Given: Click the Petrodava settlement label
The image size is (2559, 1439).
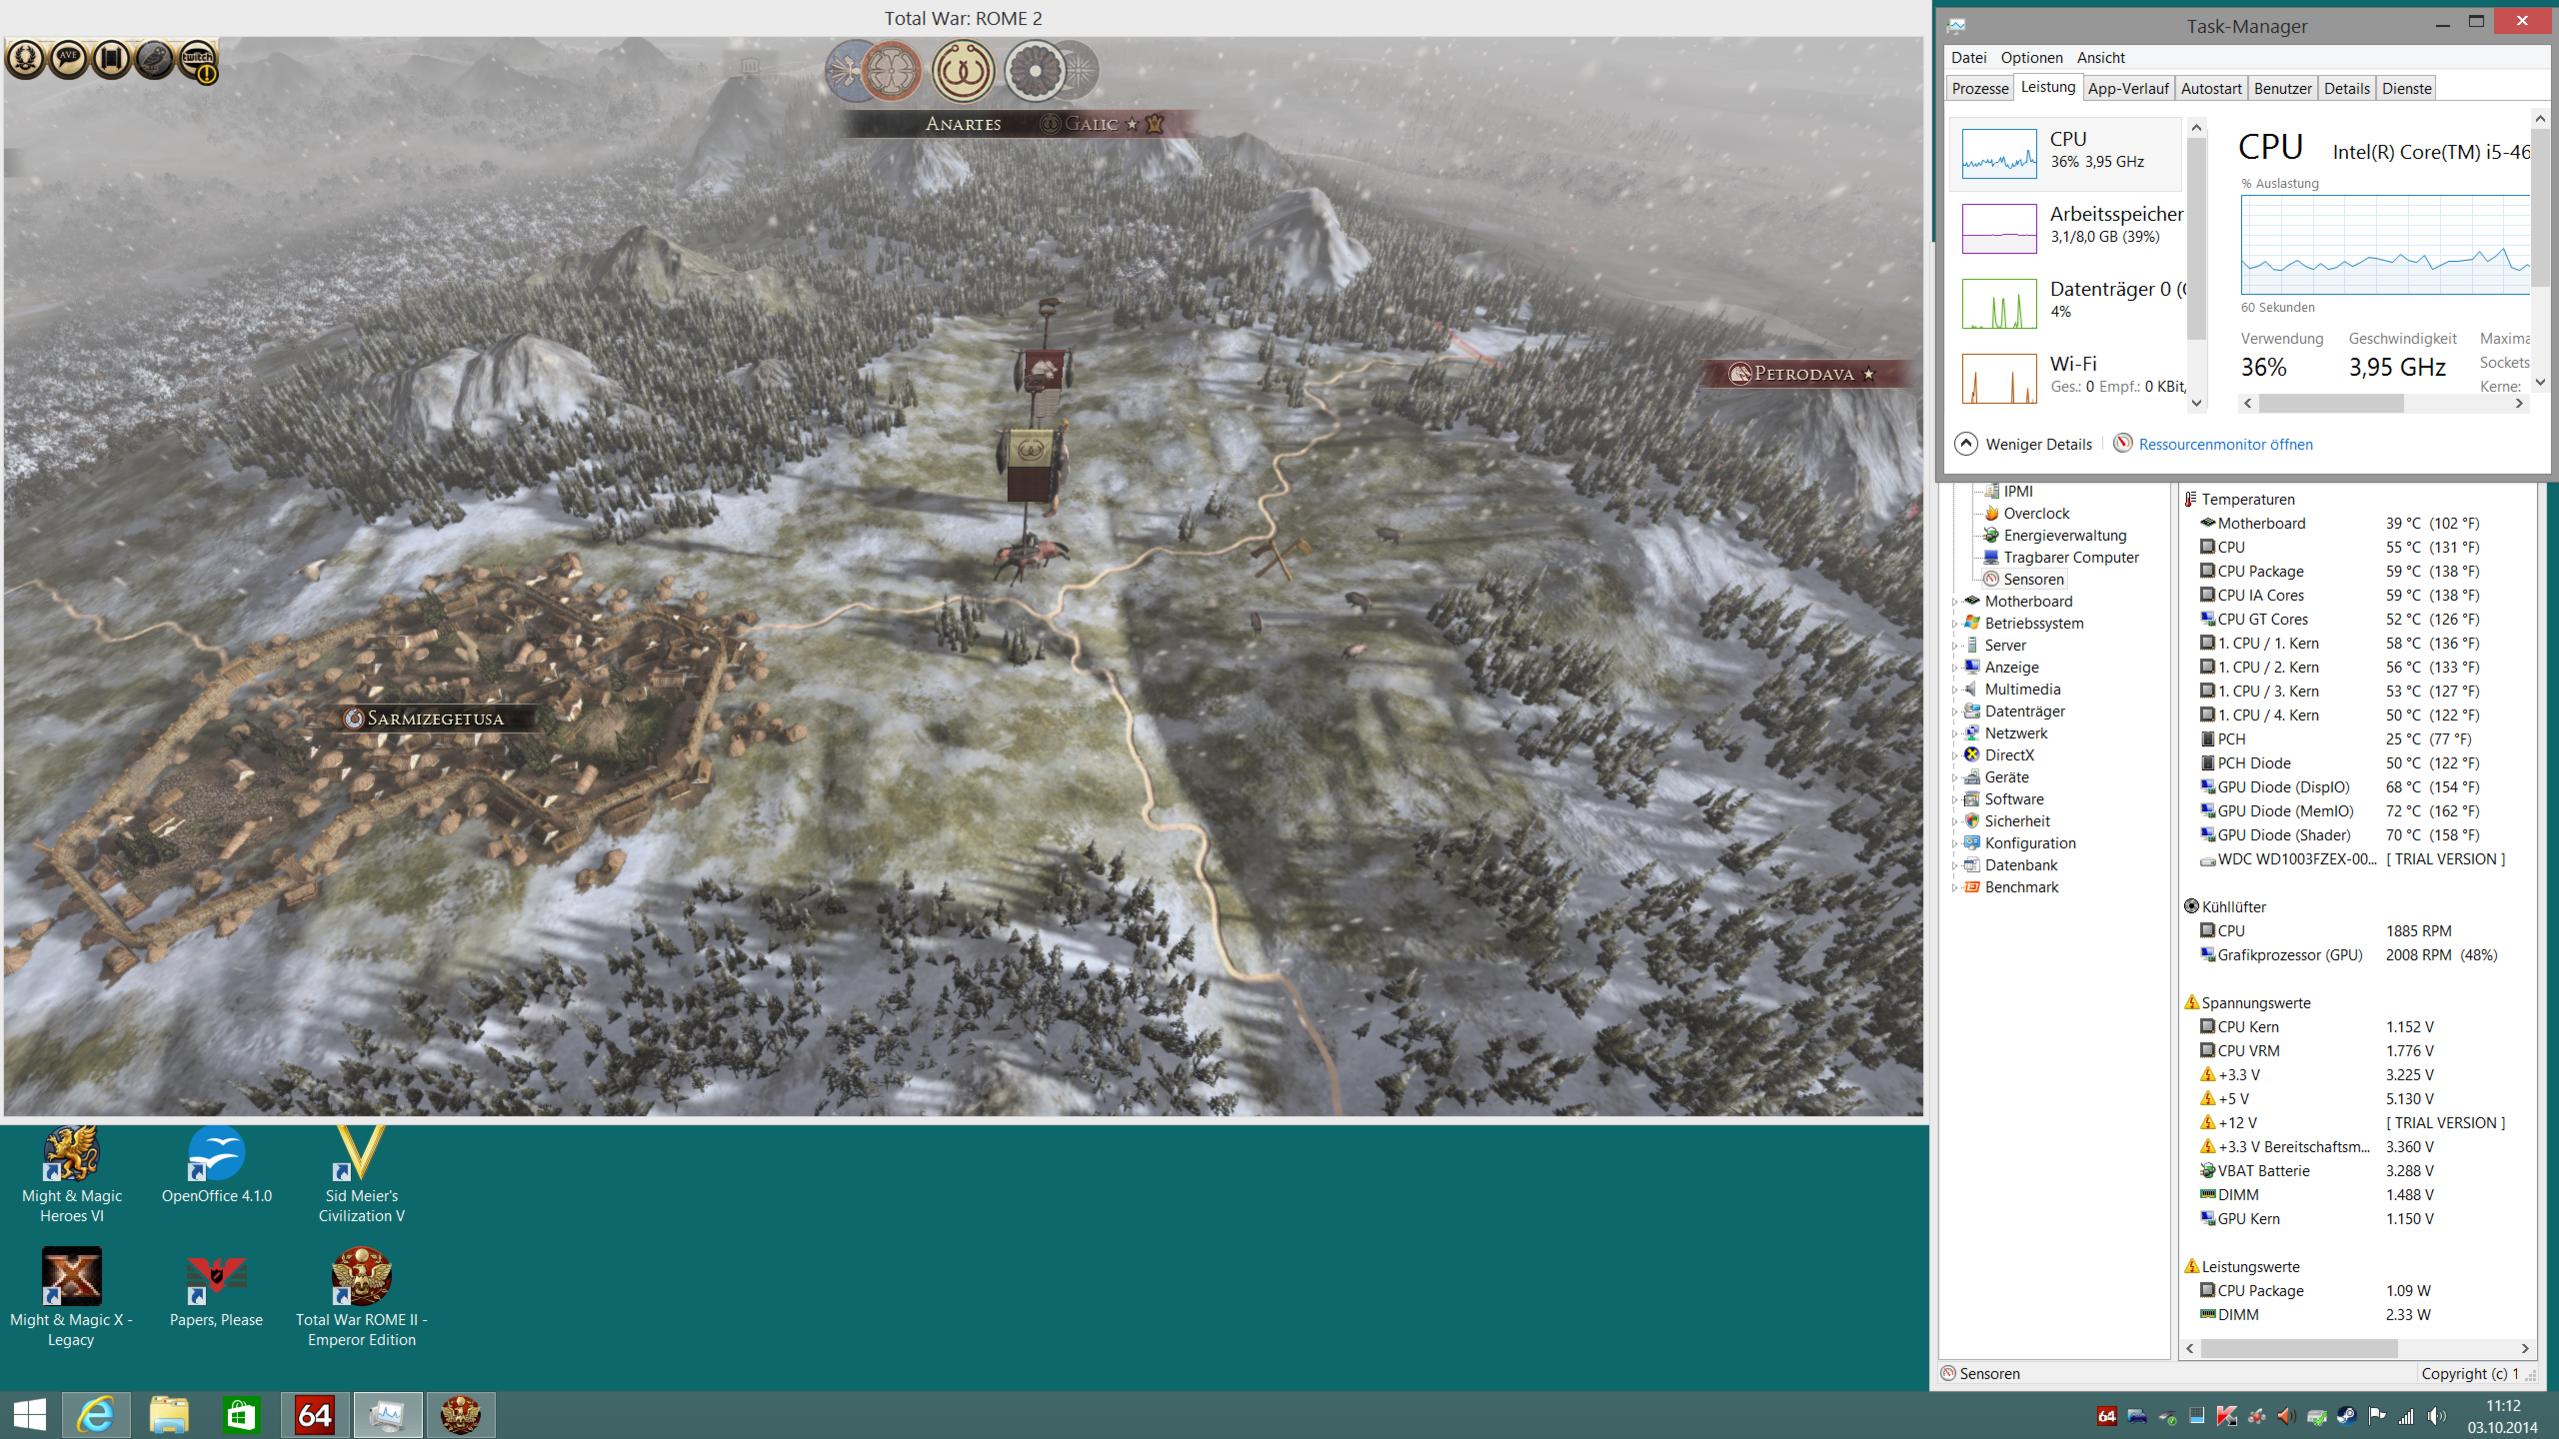Looking at the screenshot, I should 1803,374.
